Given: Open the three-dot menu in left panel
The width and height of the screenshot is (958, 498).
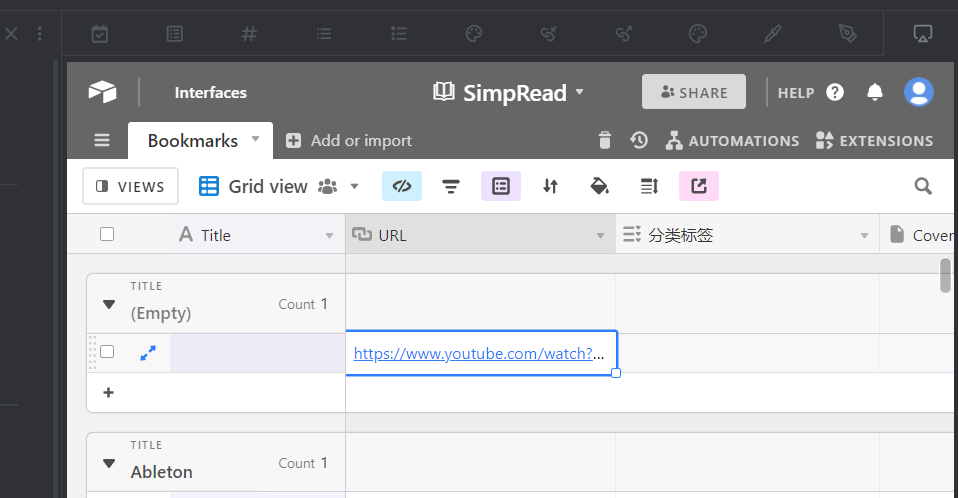Looking at the screenshot, I should [40, 34].
